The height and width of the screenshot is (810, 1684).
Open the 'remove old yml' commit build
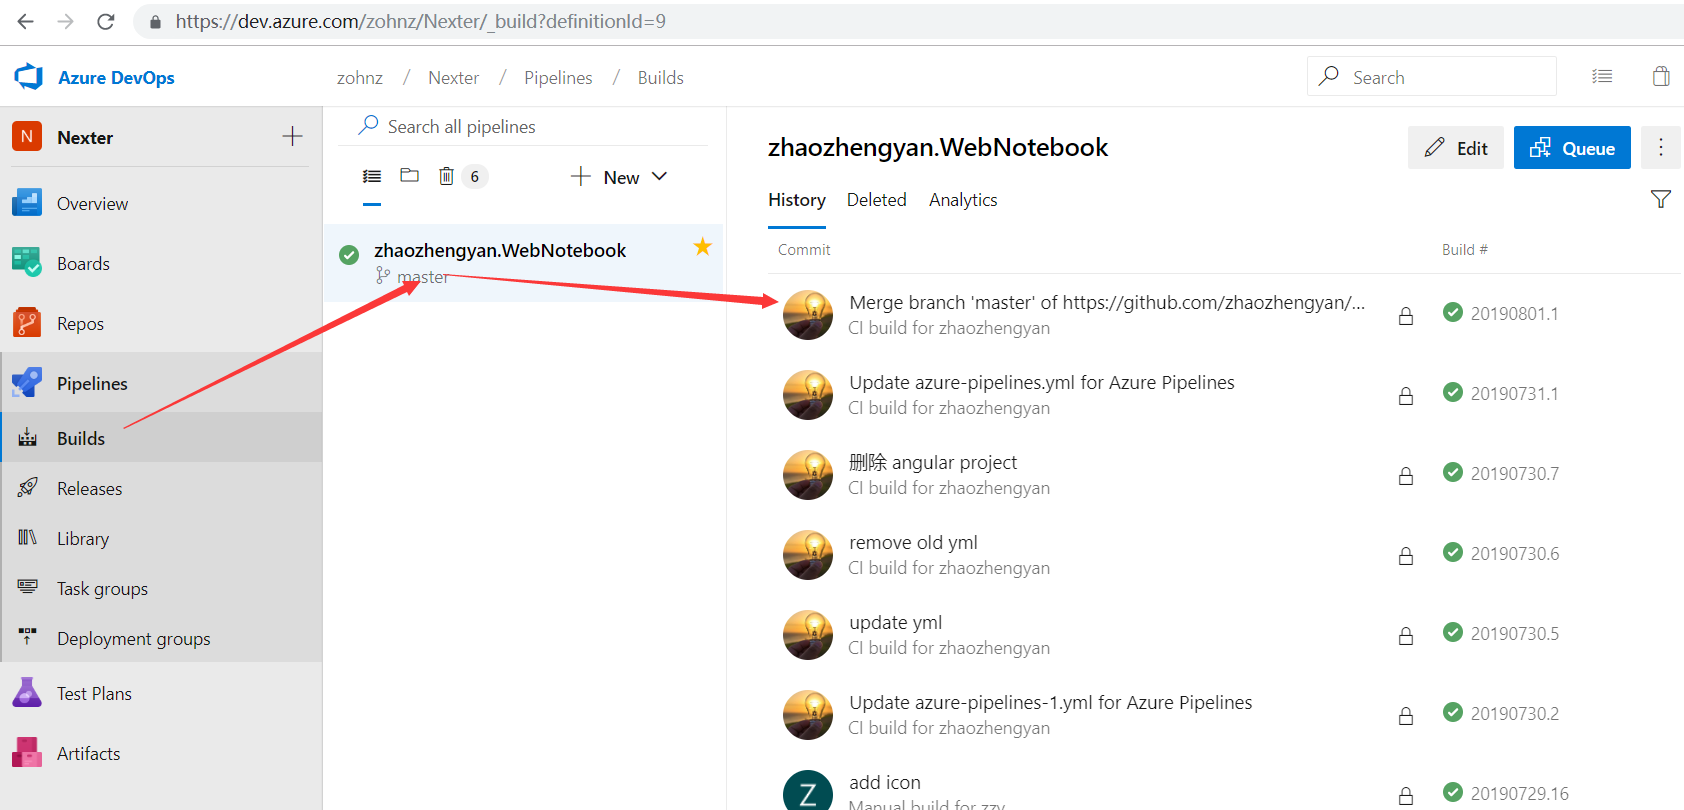913,543
